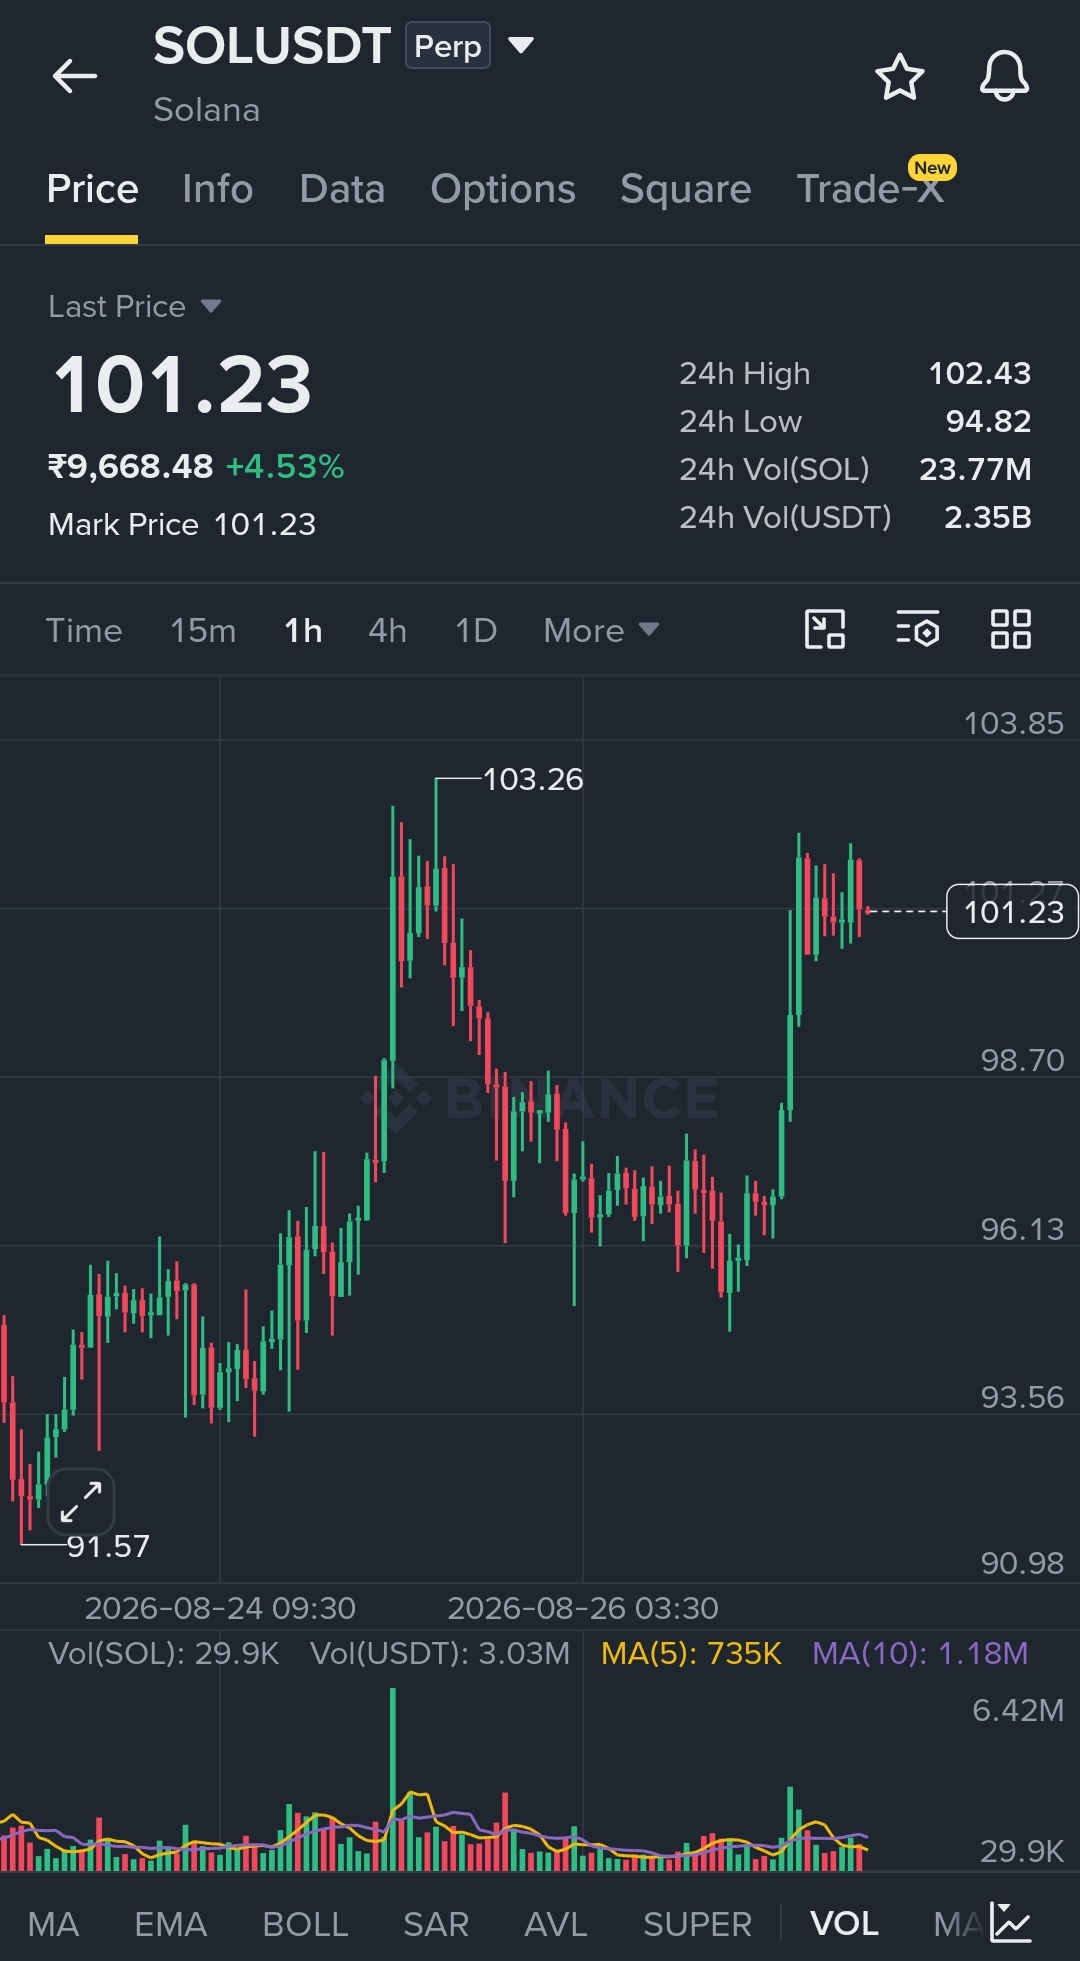Tap the Solana subtitle text

207,110
